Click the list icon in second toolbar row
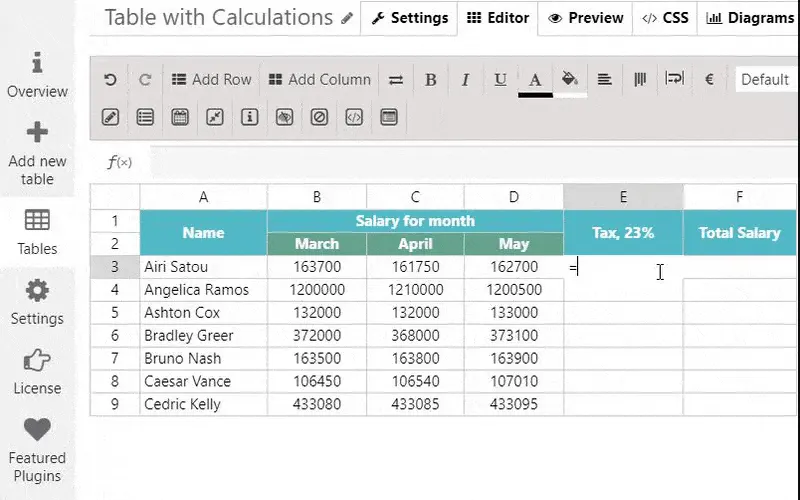This screenshot has height=500, width=800. [145, 117]
